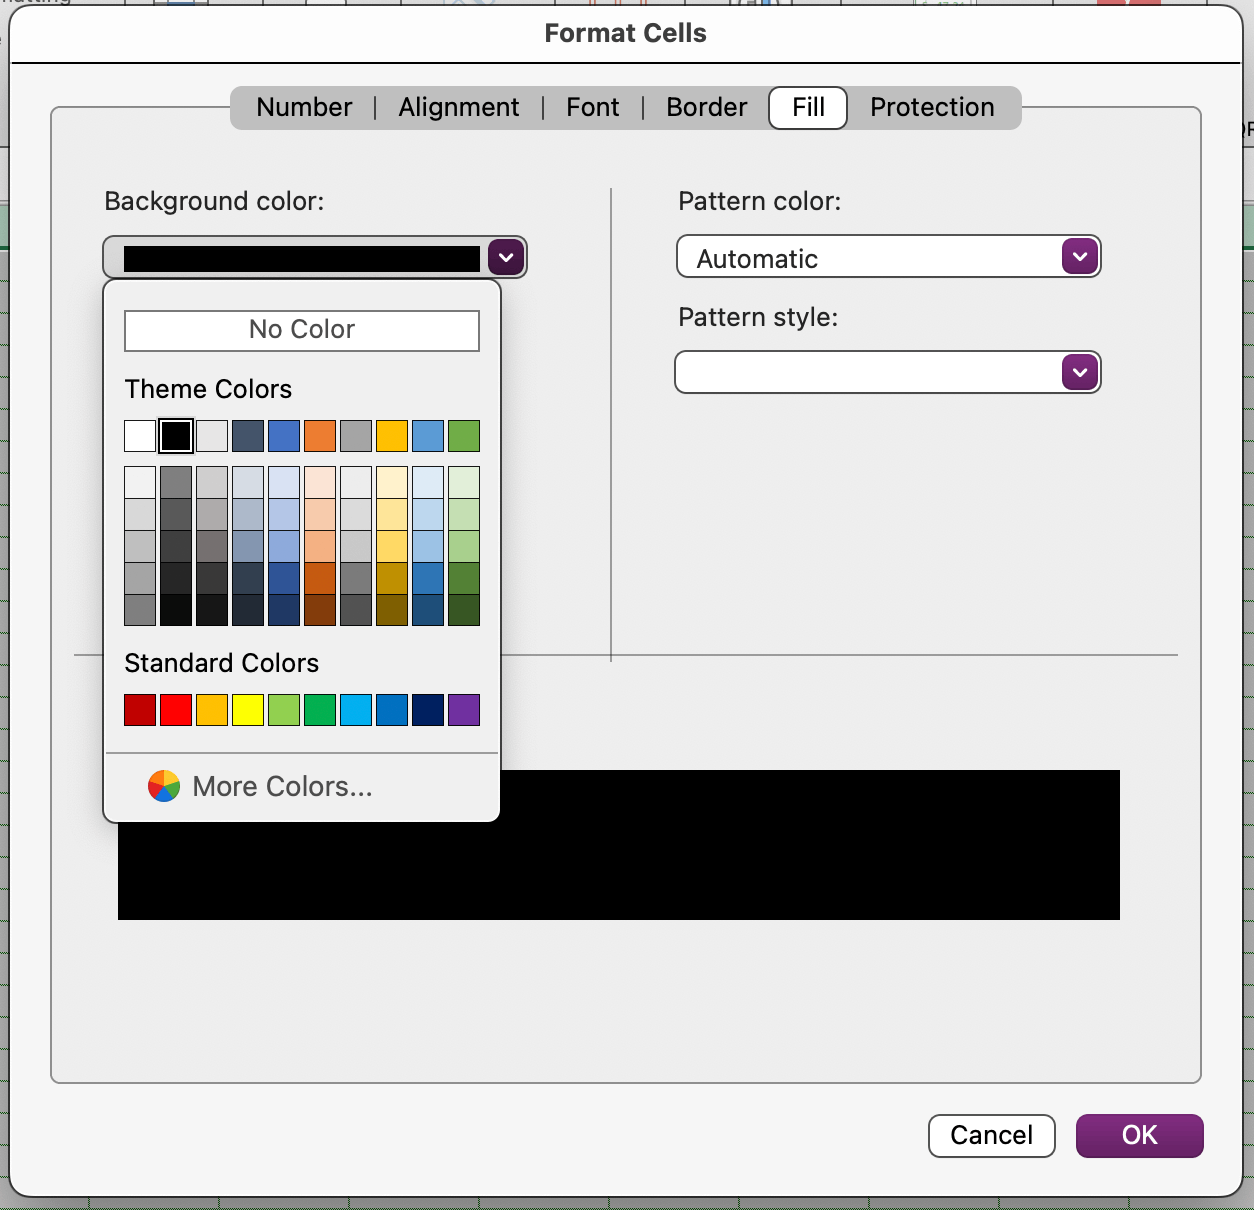Click the black Background color preview bar
Image resolution: width=1254 pixels, height=1210 pixels.
[x=302, y=259]
